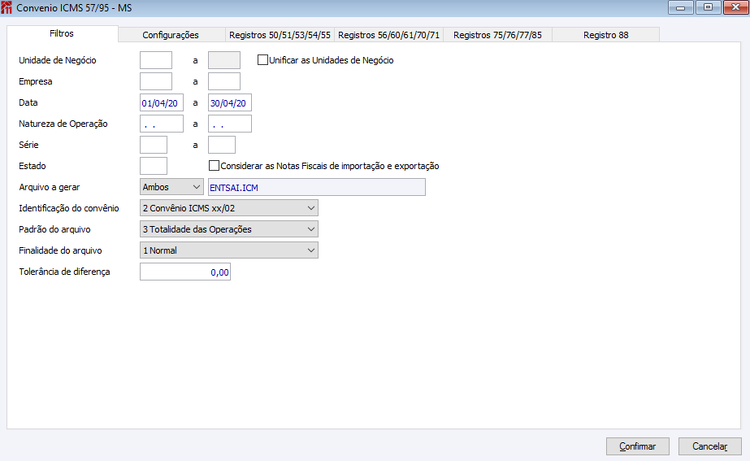This screenshot has width=750, height=461.
Task: Click the Arquivo a gerar label
Action: 49,187
